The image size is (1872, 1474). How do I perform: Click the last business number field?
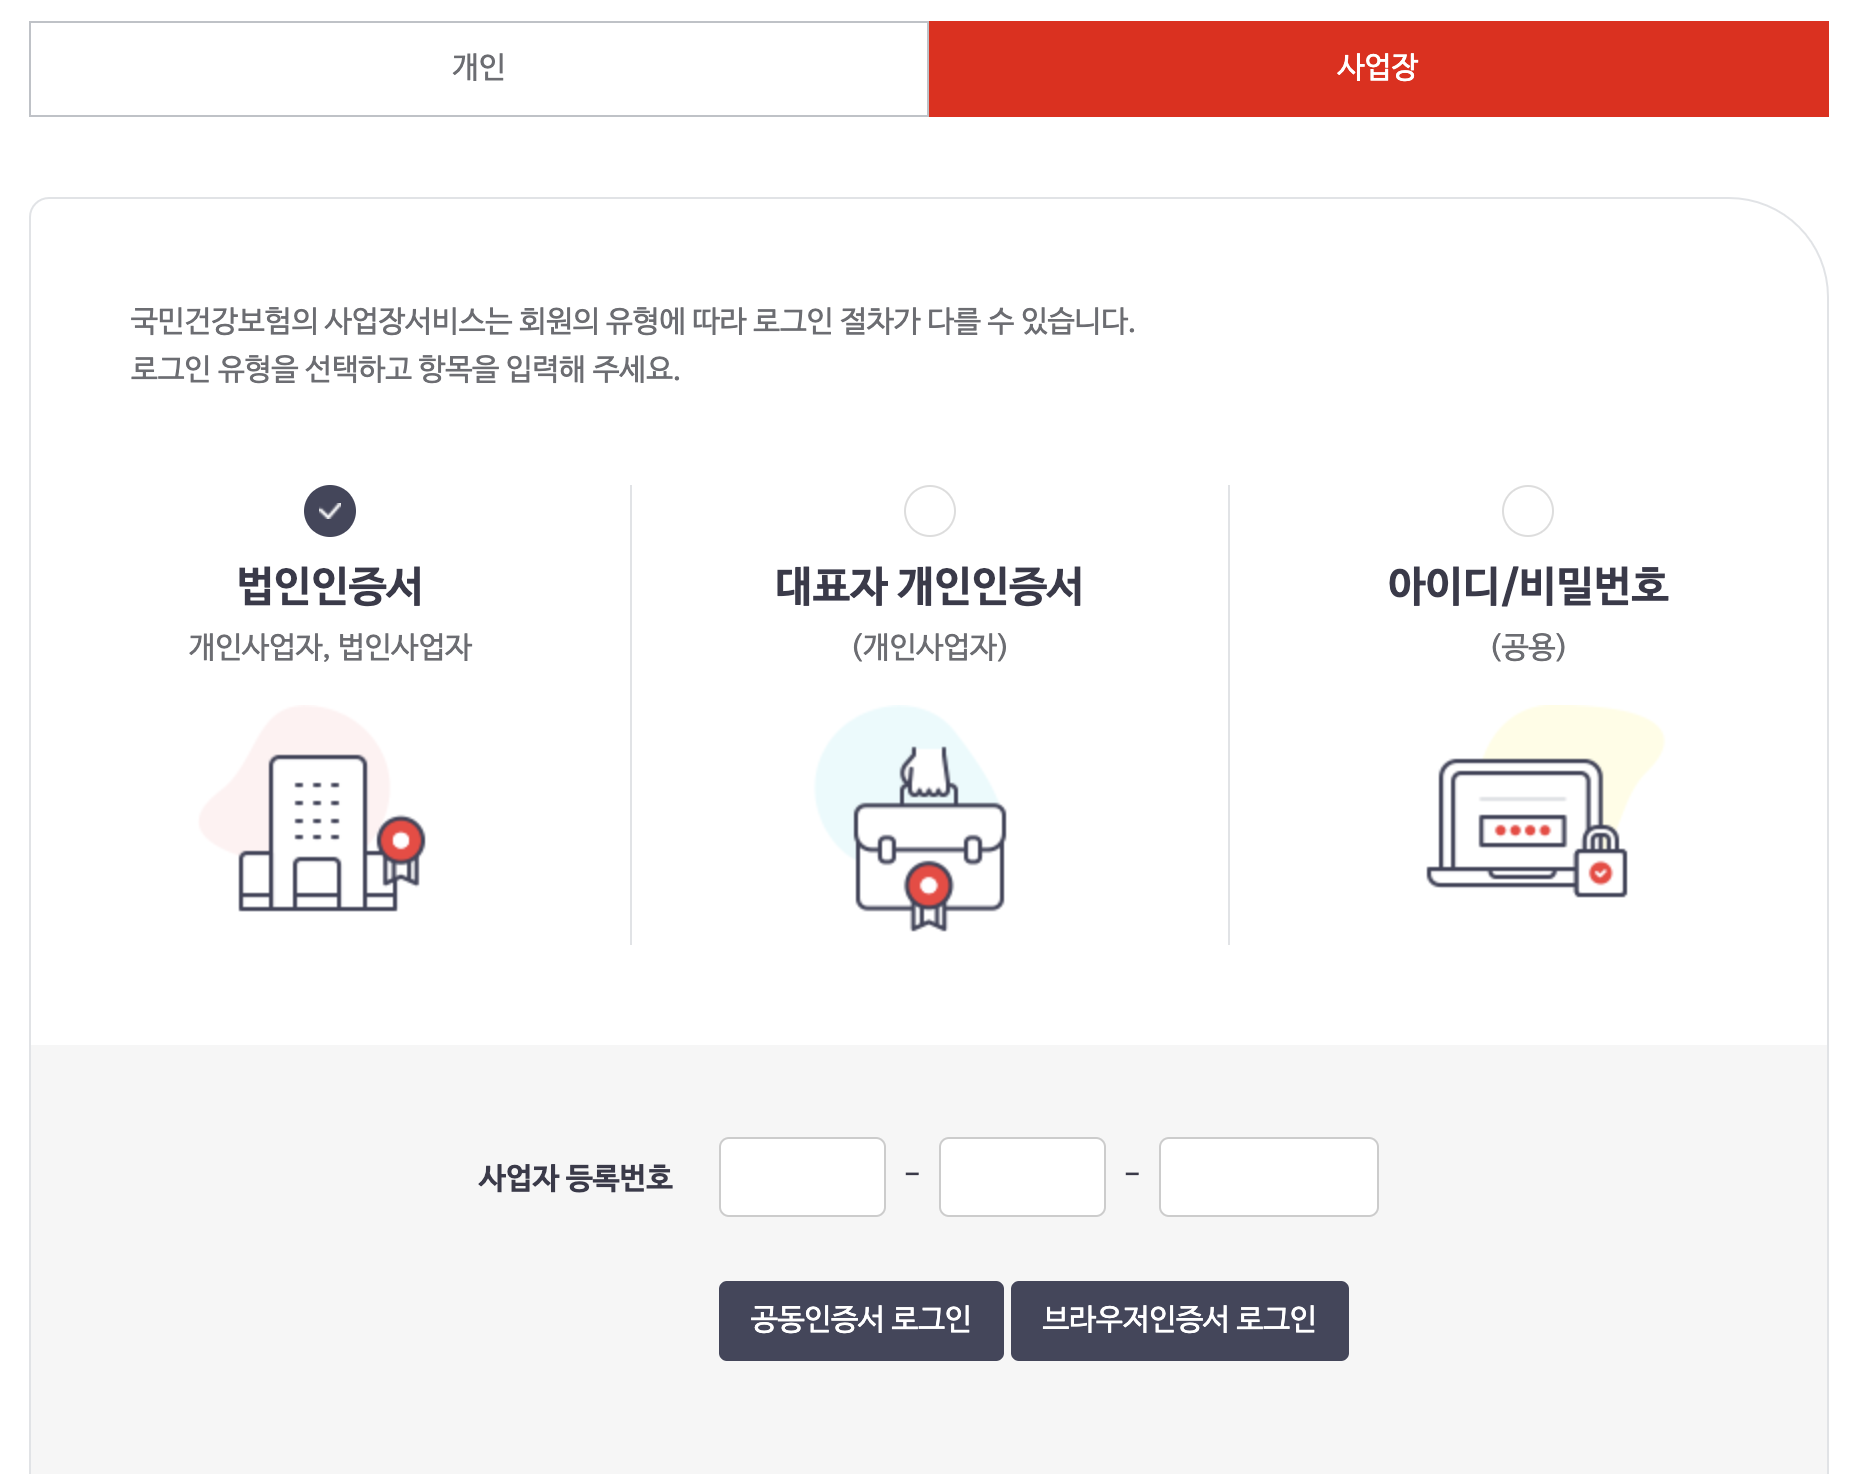point(1269,1177)
